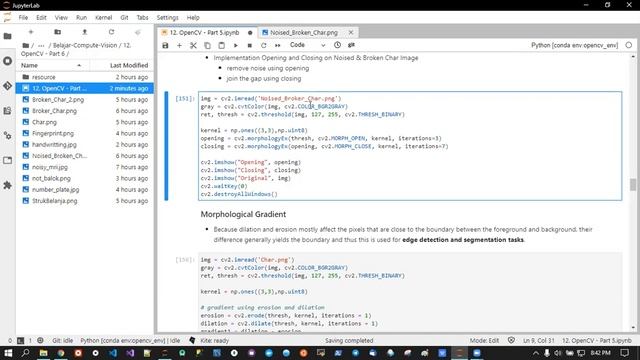This screenshot has height=360, width=640.
Task: Open Windows taskbar search
Action: click(25, 353)
